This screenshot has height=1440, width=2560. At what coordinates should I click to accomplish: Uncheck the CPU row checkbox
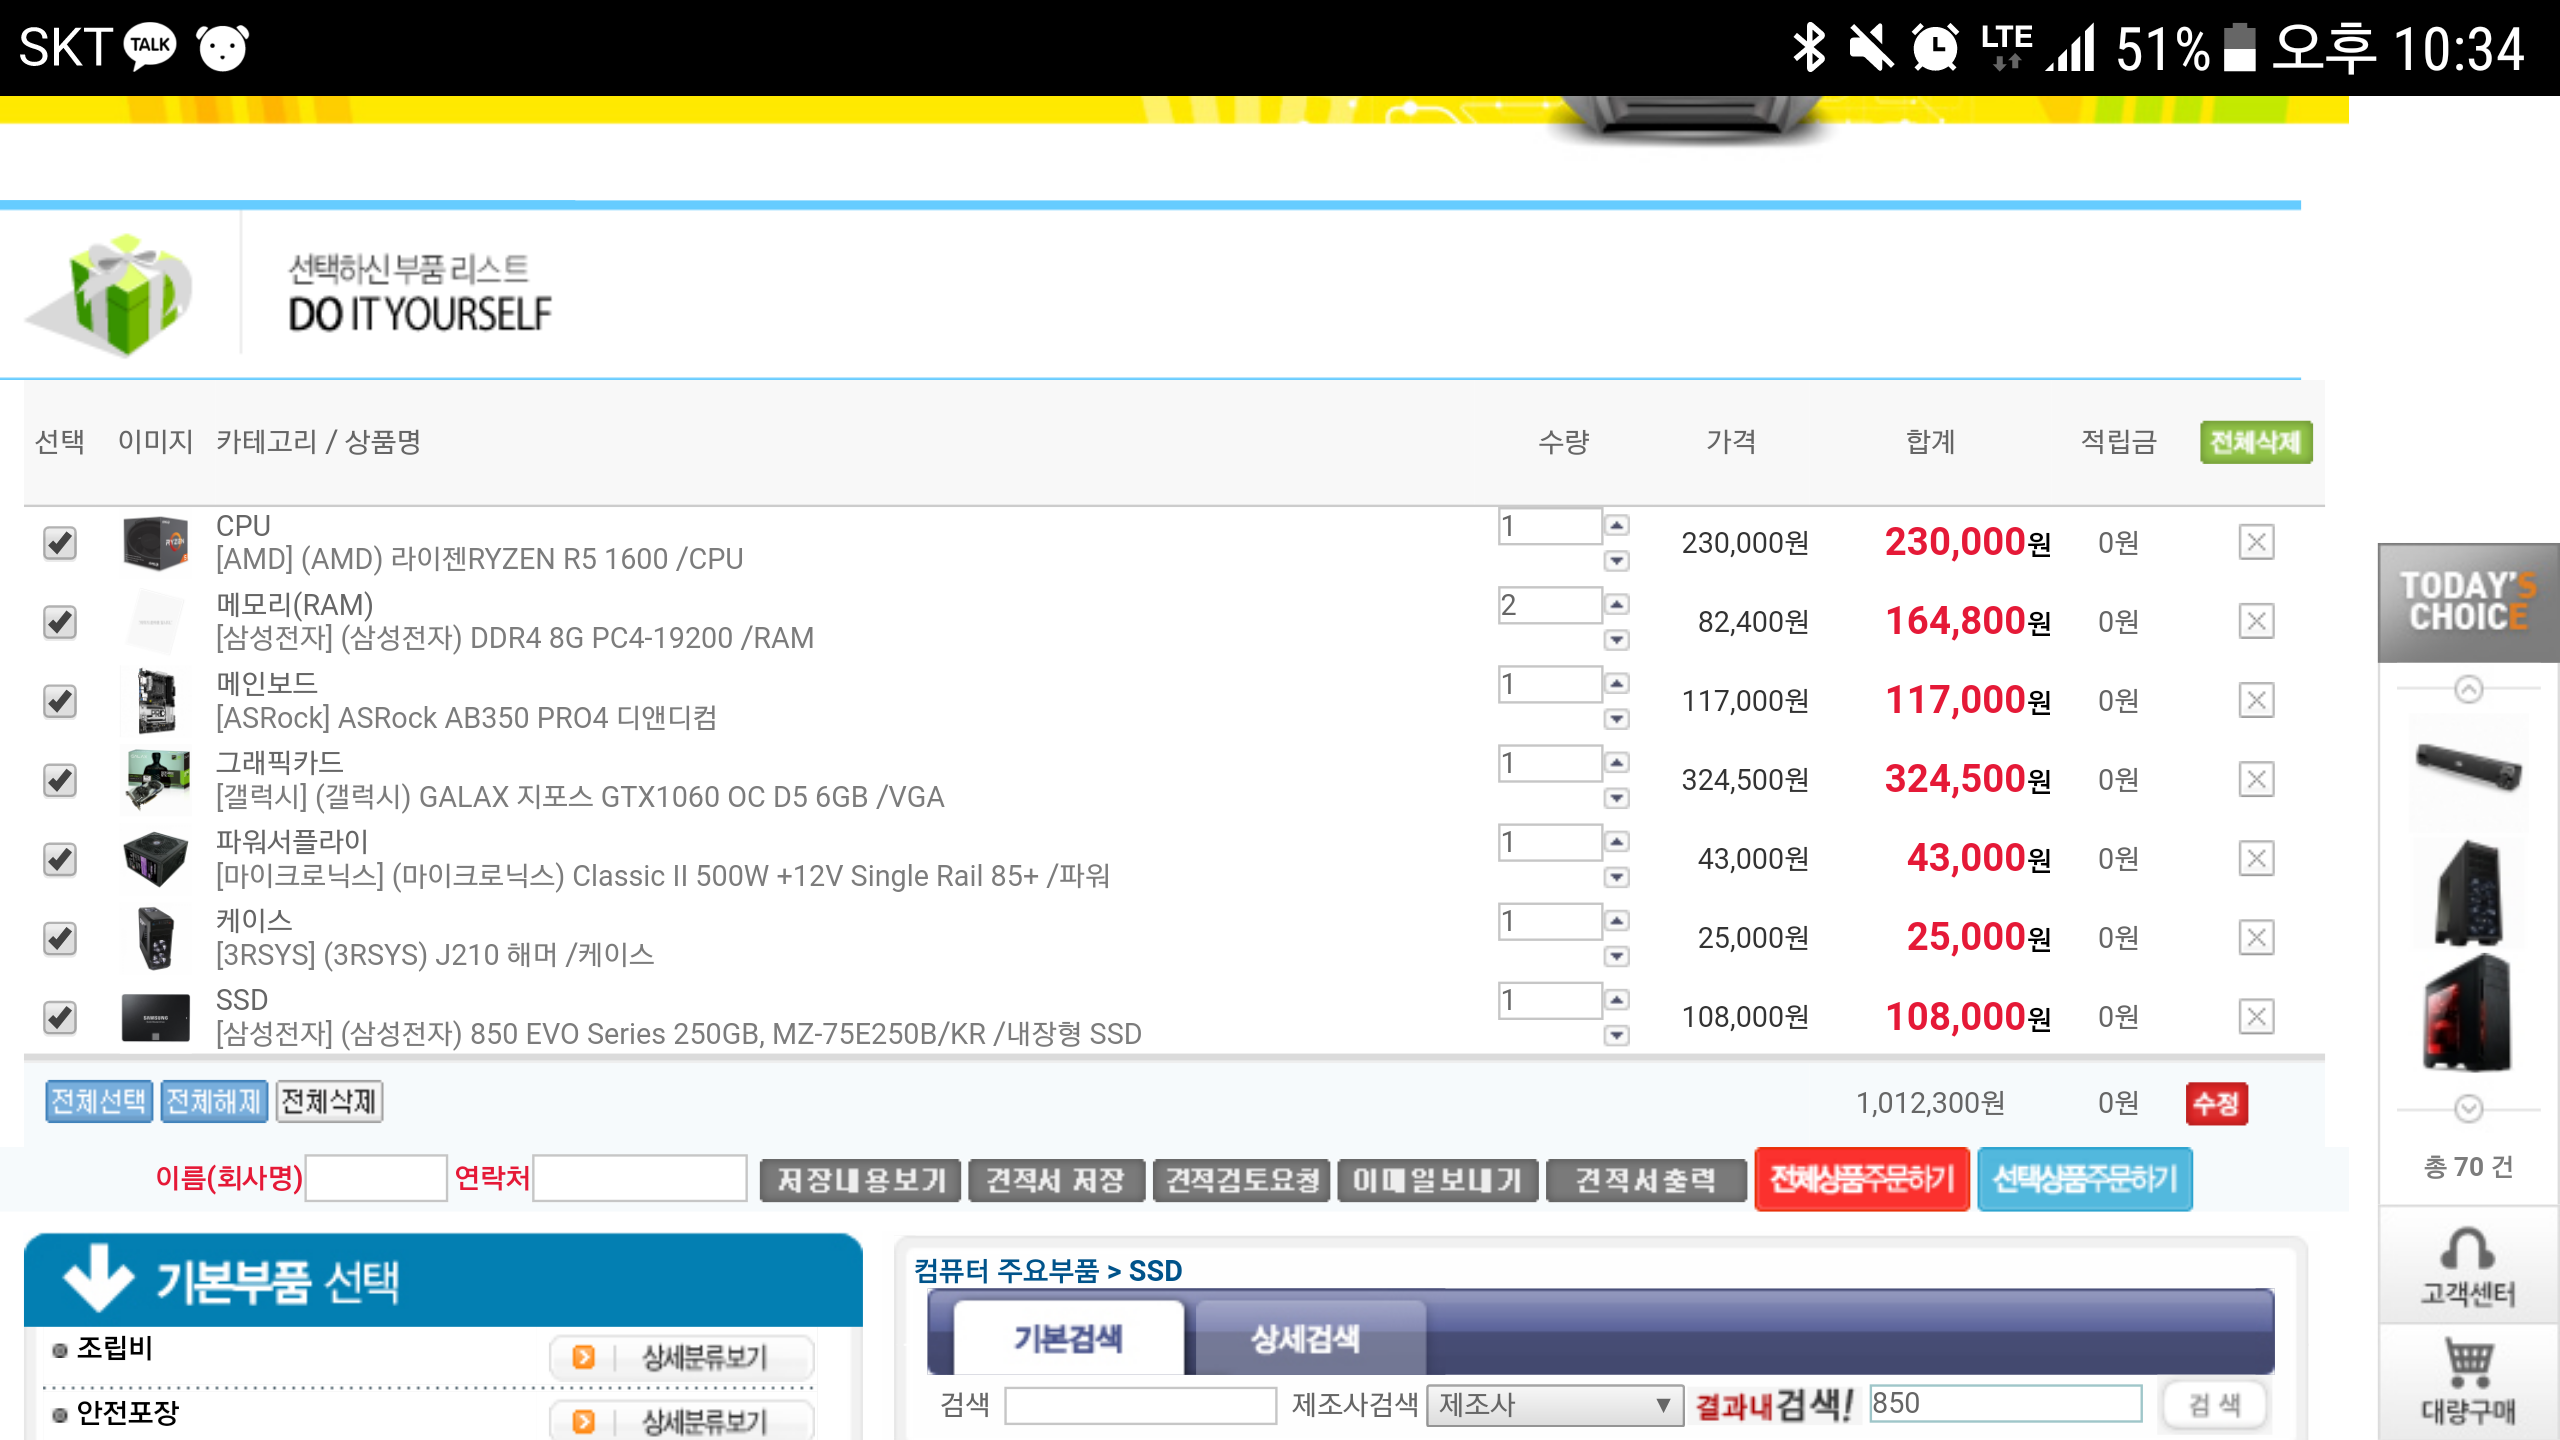coord(60,543)
